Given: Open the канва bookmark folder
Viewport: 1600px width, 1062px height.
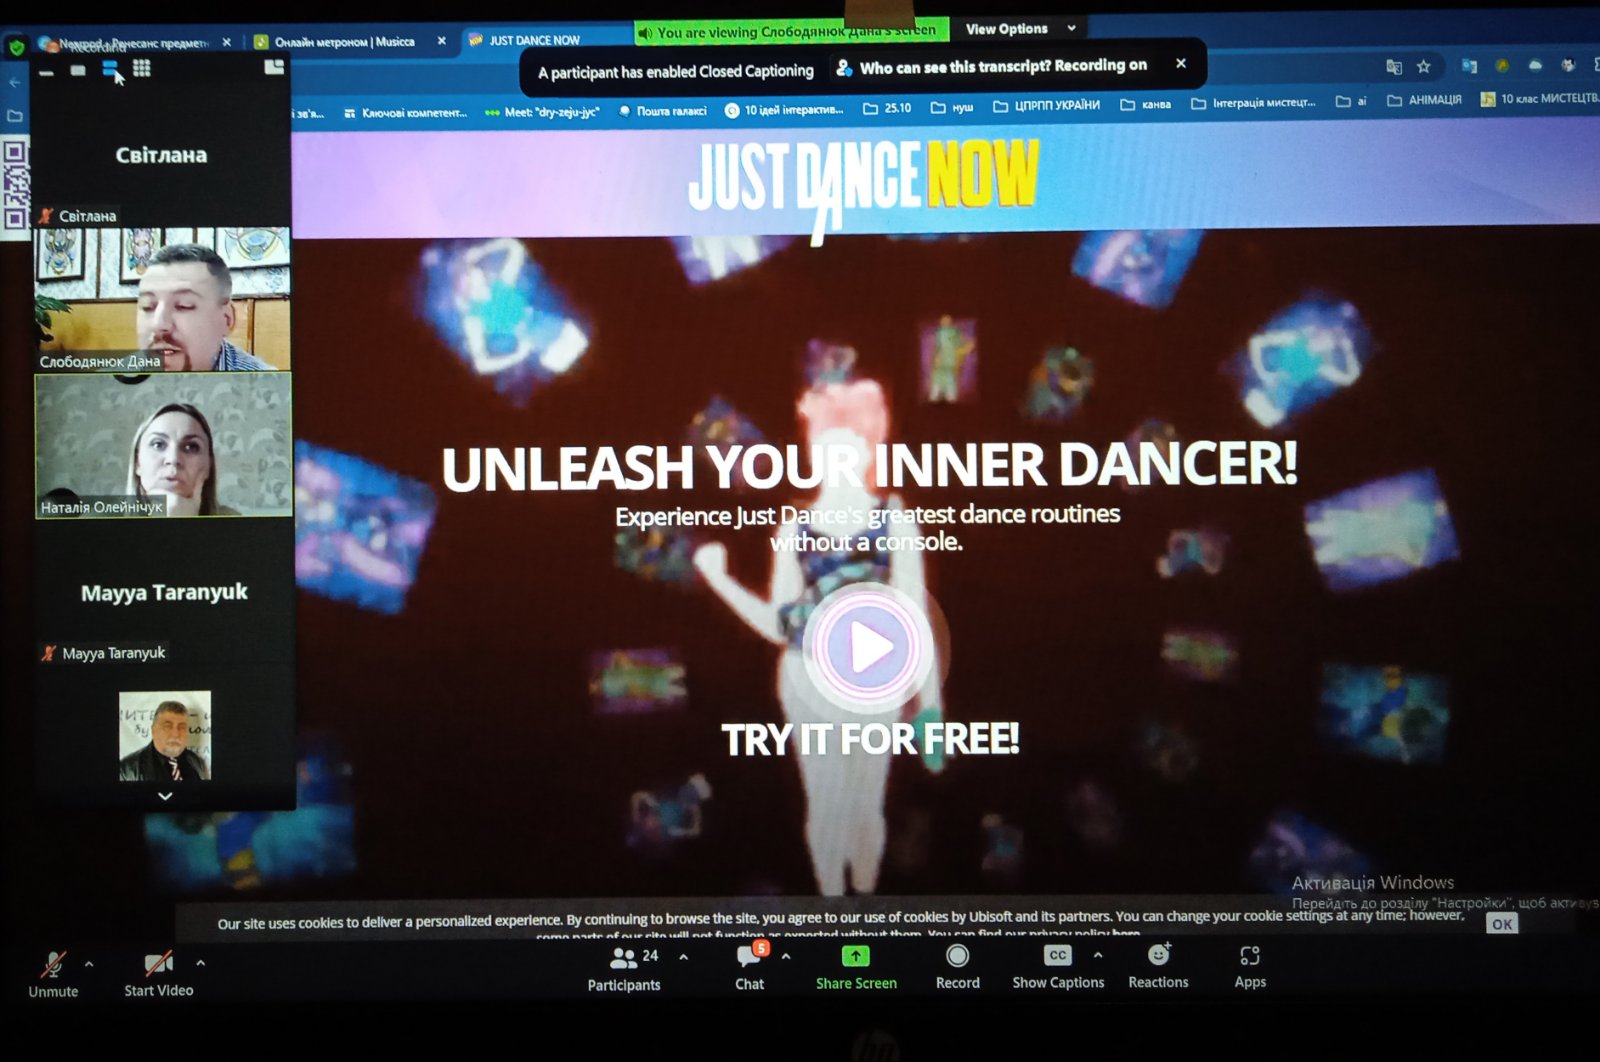Looking at the screenshot, I should point(1146,104).
